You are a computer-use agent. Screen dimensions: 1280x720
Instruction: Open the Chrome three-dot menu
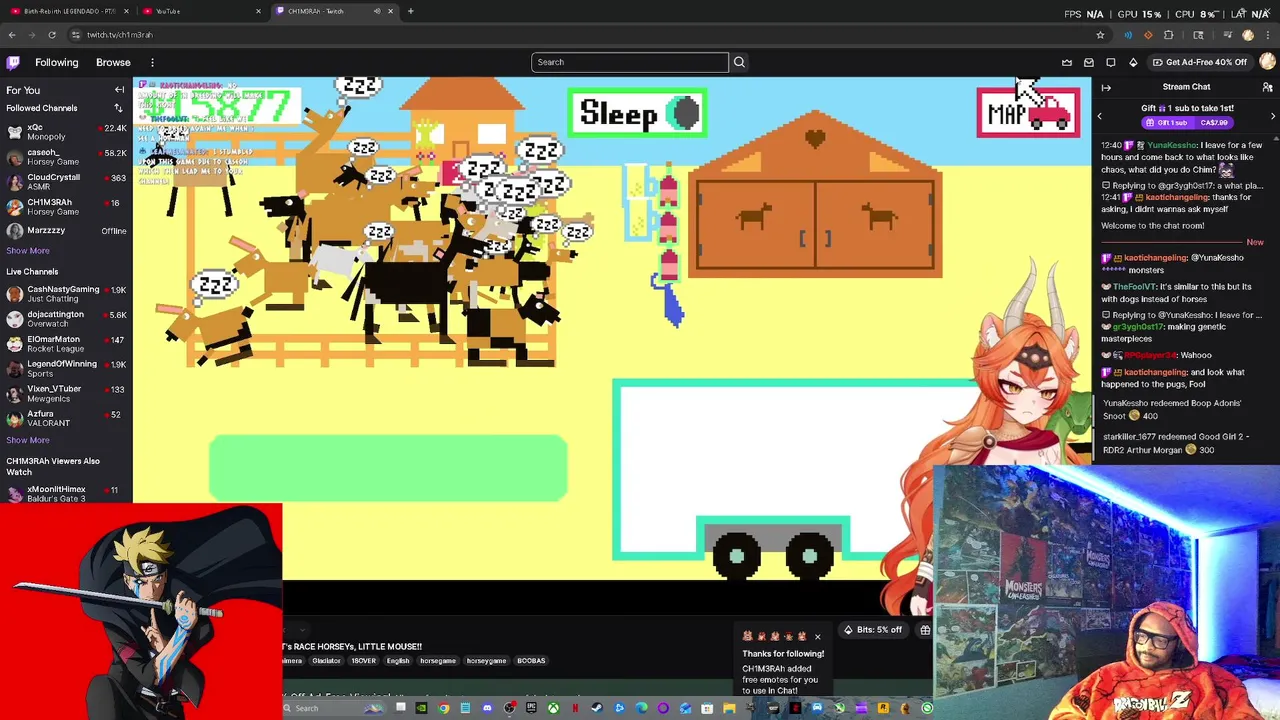click(x=1268, y=35)
